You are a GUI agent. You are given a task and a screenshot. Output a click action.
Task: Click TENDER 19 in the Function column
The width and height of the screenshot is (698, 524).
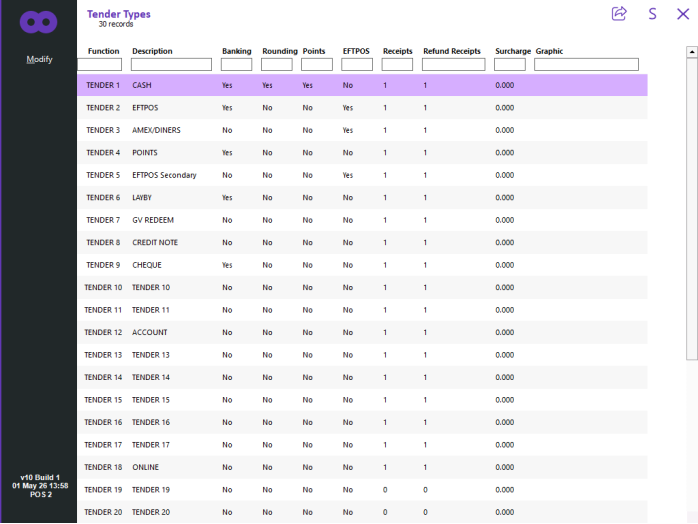pyautogui.click(x=103, y=490)
